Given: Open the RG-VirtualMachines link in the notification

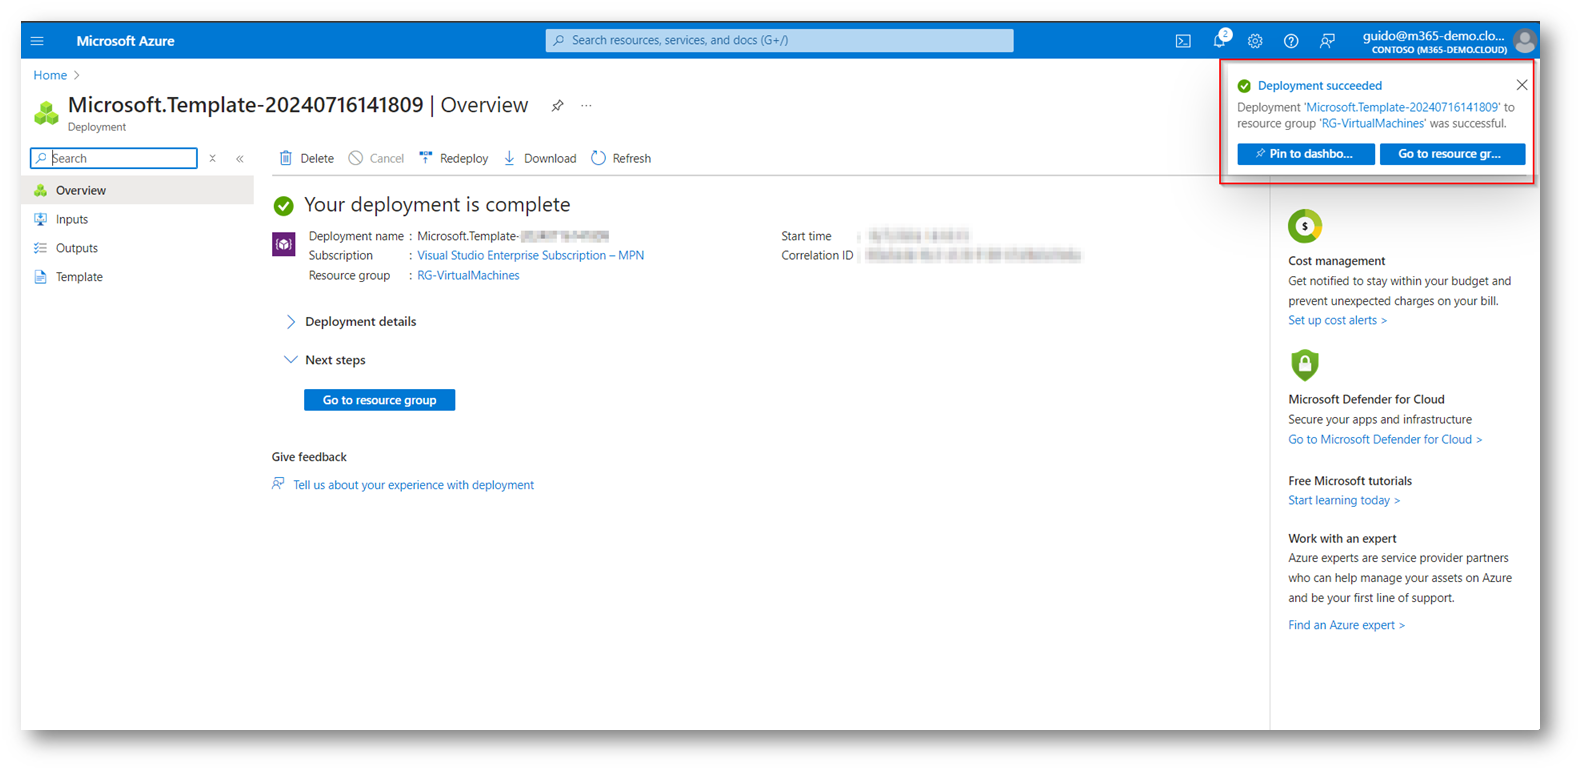Looking at the screenshot, I should coord(1373,124).
